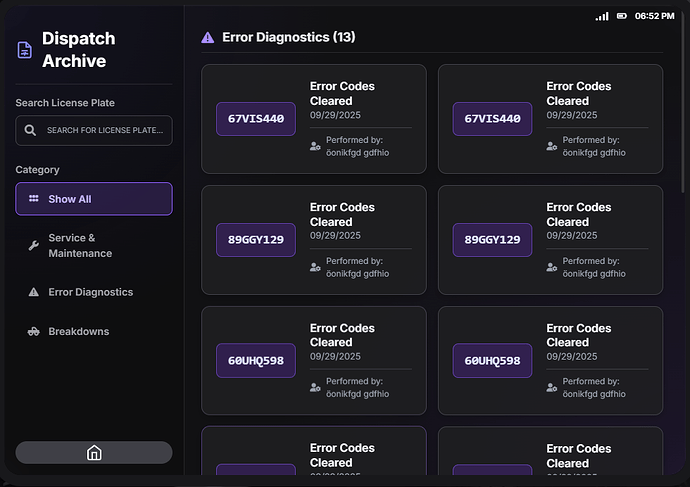
Task: Click the battery icon in status bar
Action: pyautogui.click(x=622, y=16)
